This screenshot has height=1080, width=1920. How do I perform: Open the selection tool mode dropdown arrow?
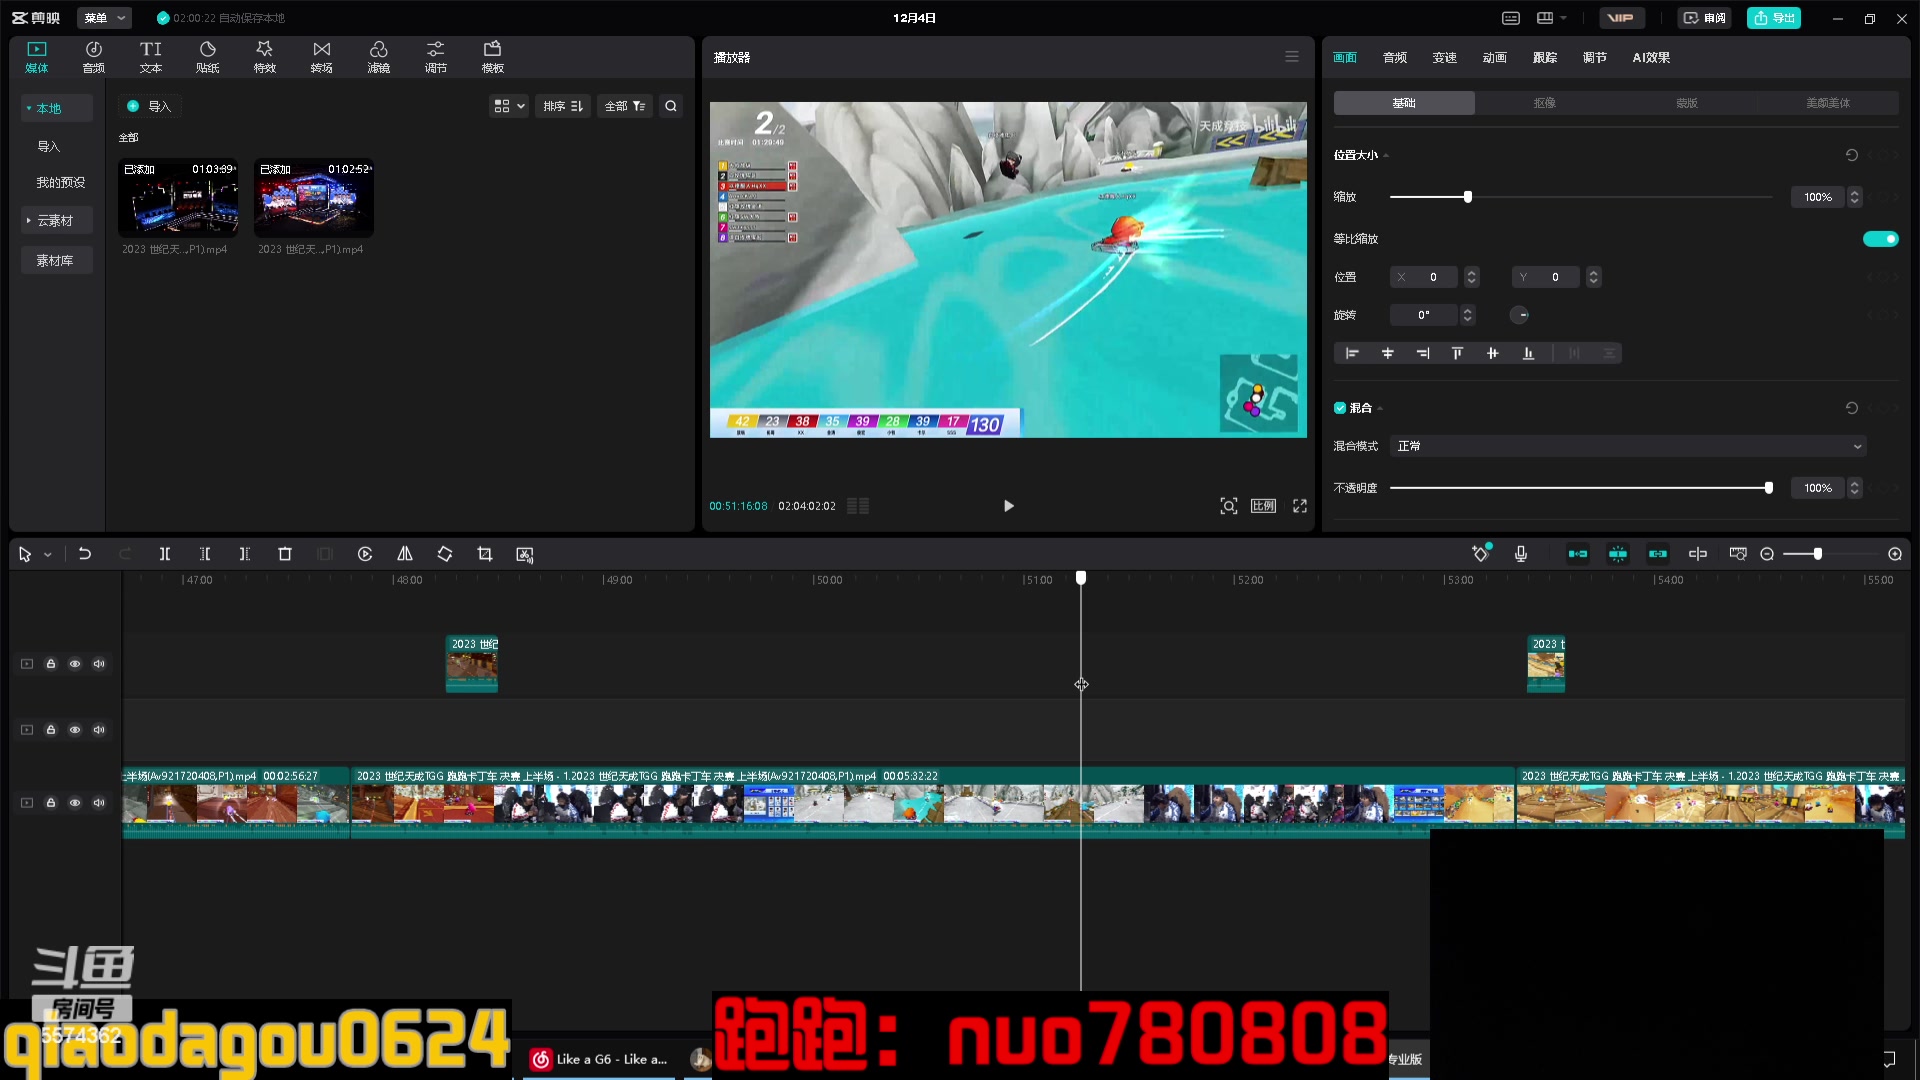[47, 555]
